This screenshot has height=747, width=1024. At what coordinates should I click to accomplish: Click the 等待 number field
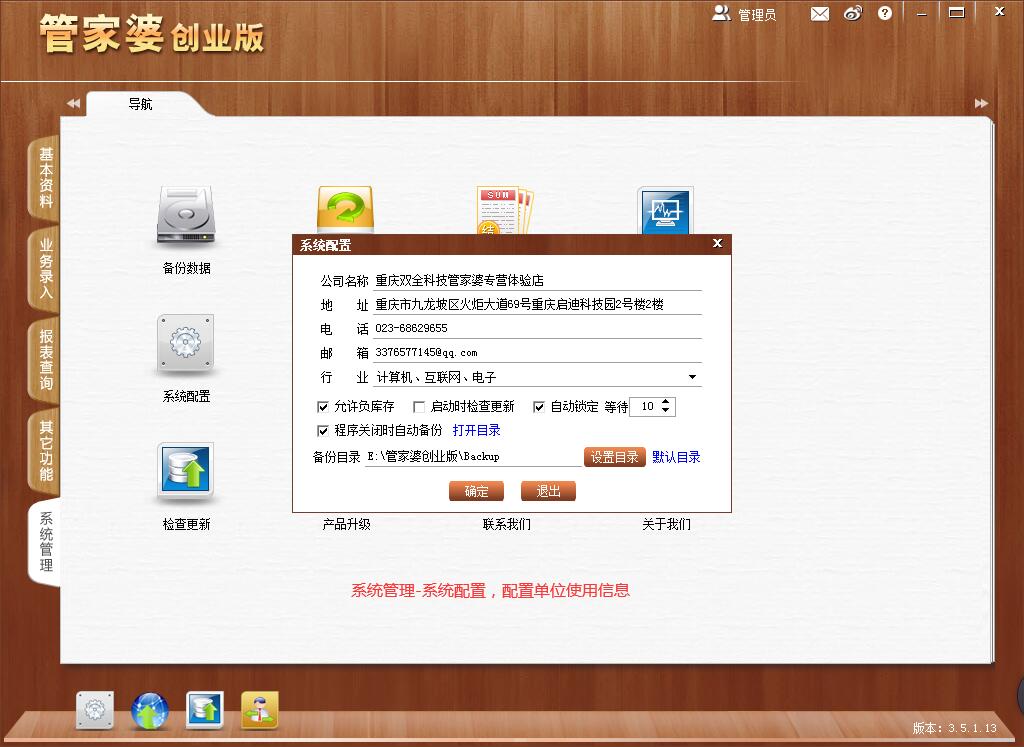click(645, 407)
